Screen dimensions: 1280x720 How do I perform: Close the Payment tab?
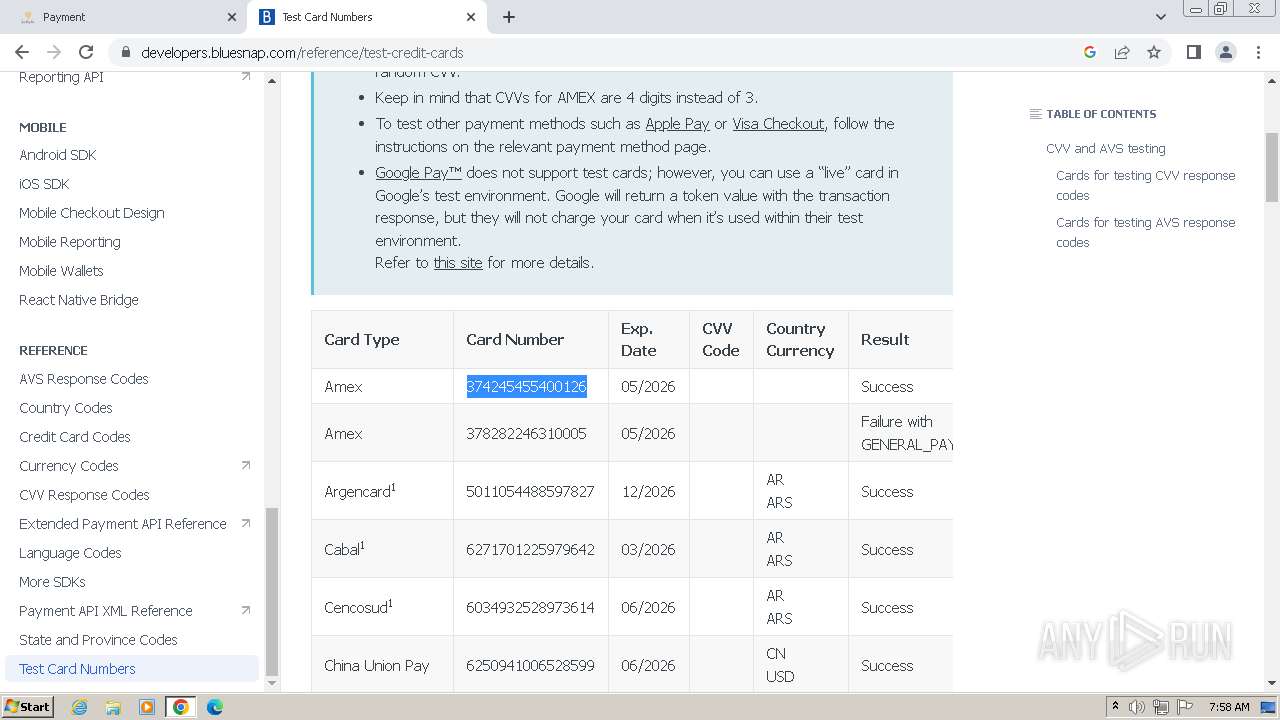[232, 17]
